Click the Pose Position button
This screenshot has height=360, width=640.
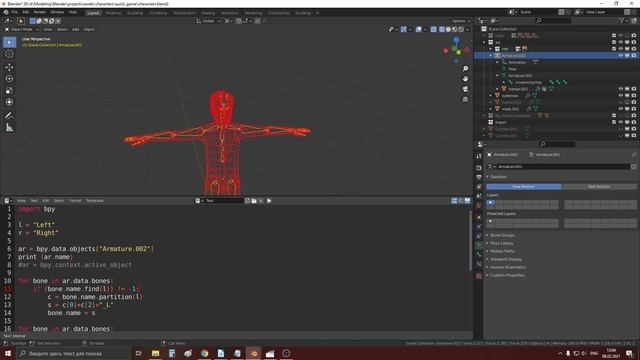(x=524, y=187)
